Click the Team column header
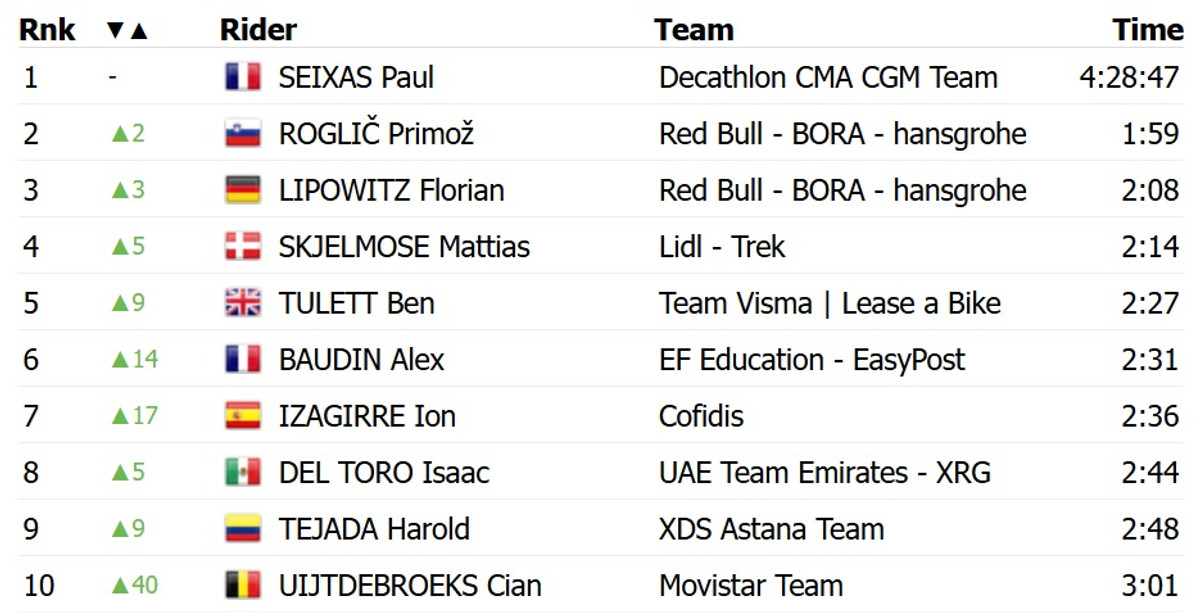 point(694,31)
